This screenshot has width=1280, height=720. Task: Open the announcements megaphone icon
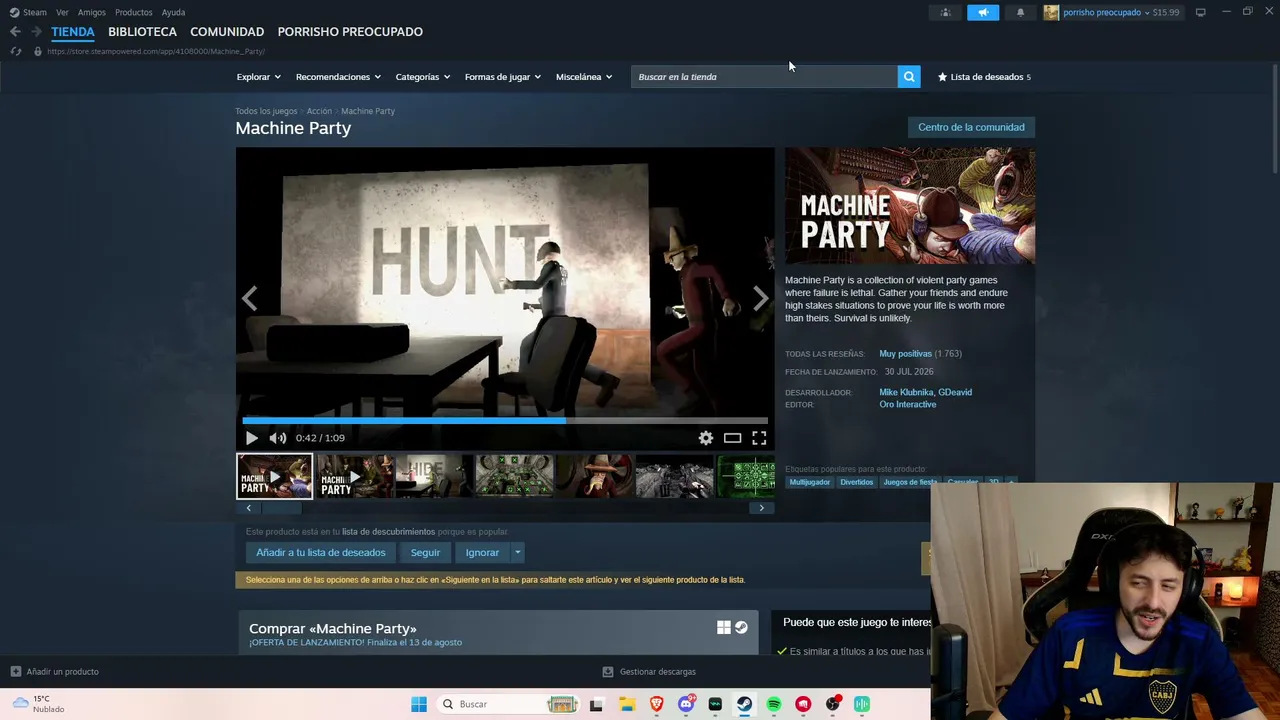tap(983, 12)
